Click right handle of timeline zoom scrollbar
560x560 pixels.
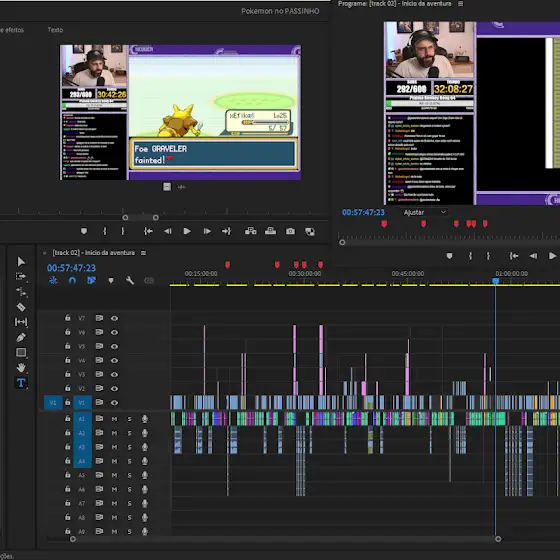(x=498, y=539)
